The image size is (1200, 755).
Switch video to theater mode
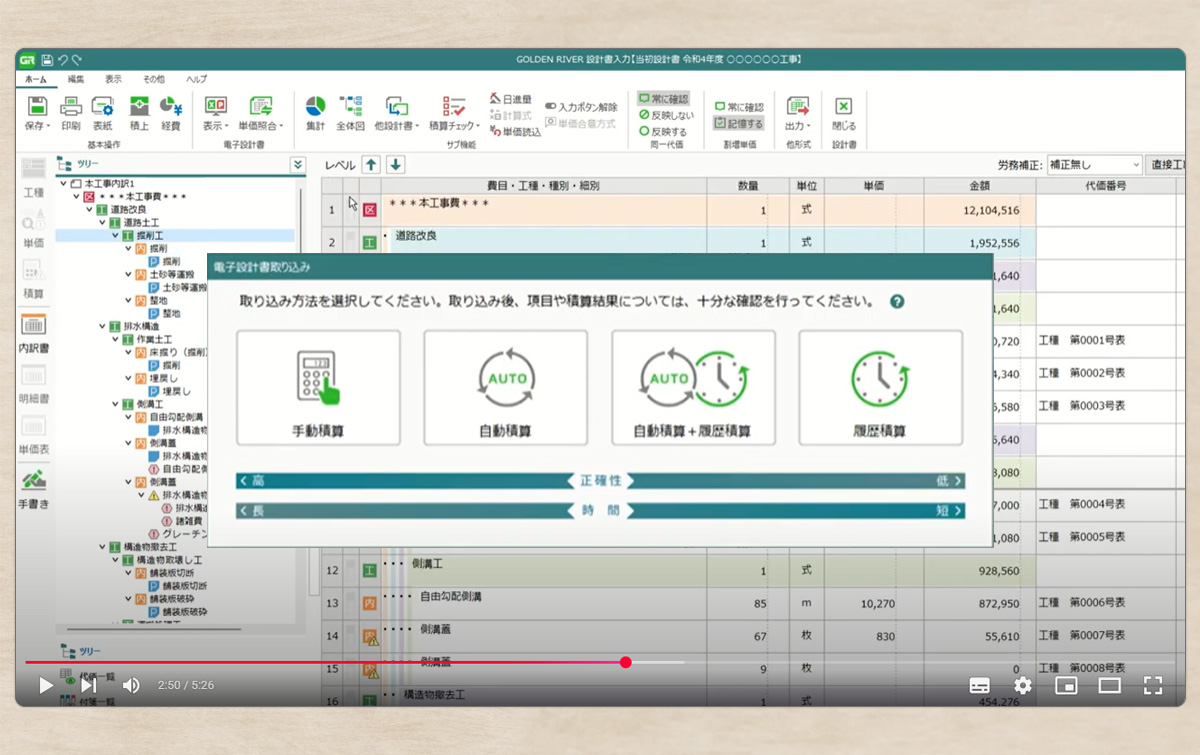tap(1109, 685)
